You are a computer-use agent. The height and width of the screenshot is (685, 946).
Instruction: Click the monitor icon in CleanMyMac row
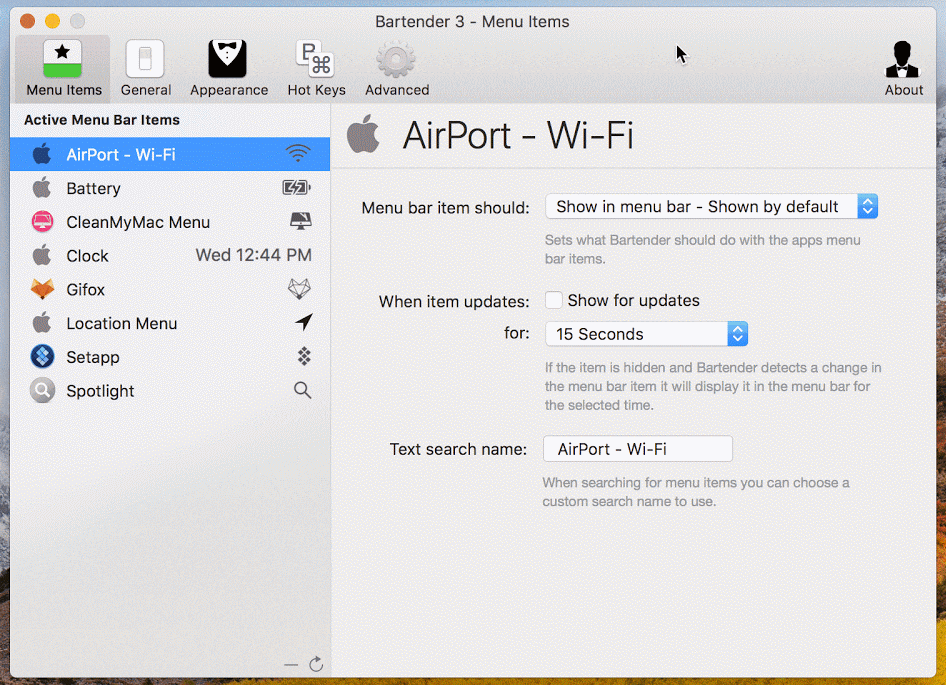(x=300, y=221)
